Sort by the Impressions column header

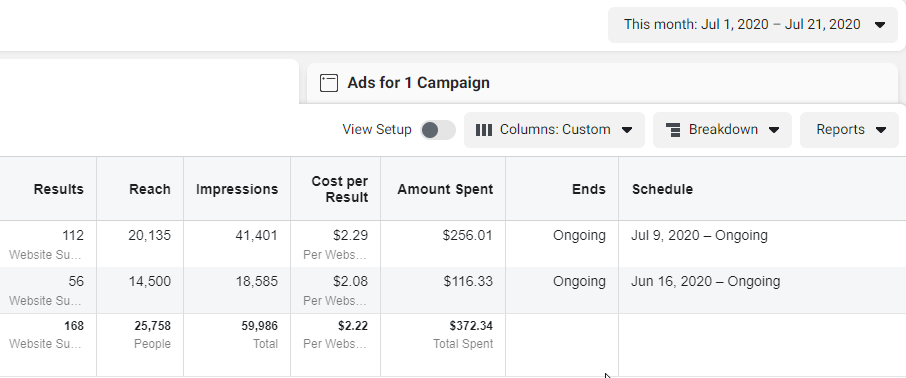[x=237, y=189]
